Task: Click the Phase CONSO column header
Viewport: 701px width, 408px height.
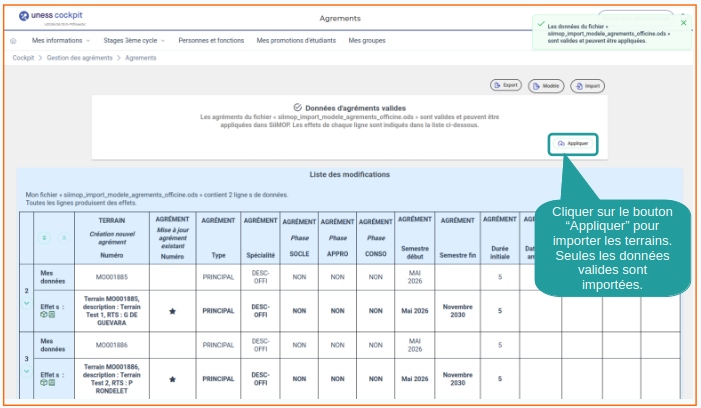Action: tap(376, 238)
